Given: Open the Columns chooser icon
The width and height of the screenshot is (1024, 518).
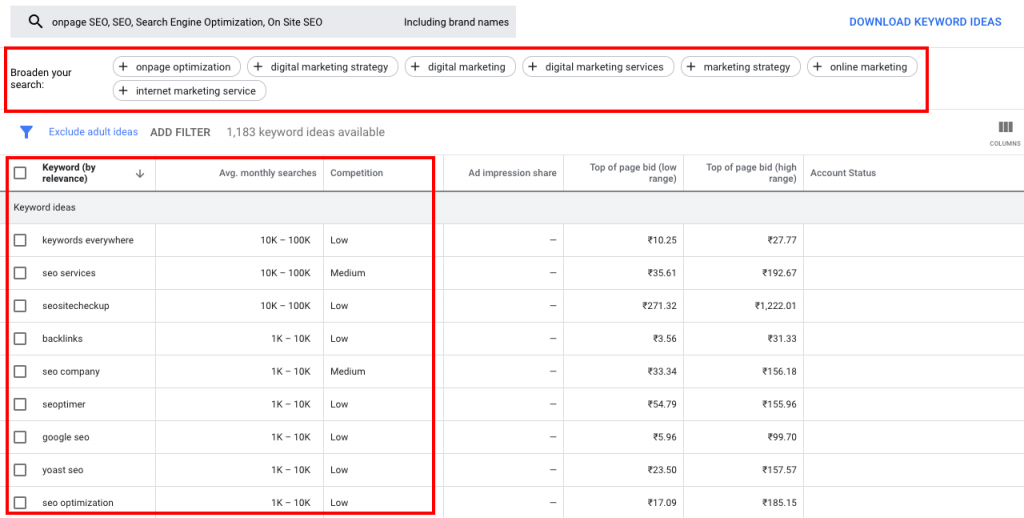Looking at the screenshot, I should click(x=1005, y=132).
